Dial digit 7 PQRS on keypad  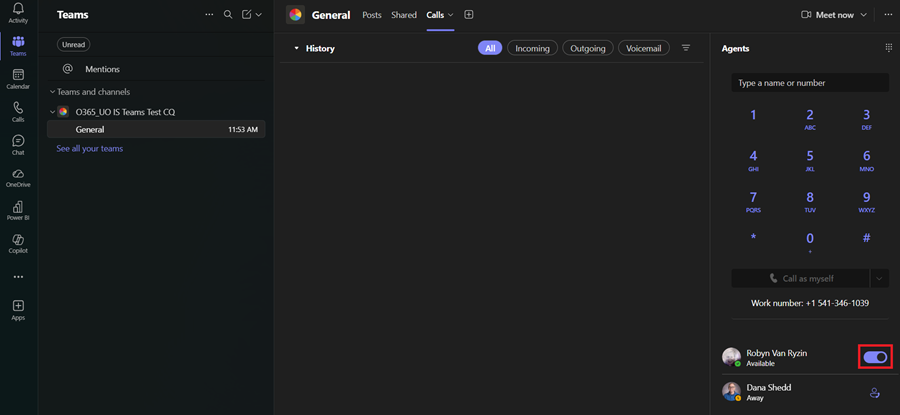coord(753,202)
